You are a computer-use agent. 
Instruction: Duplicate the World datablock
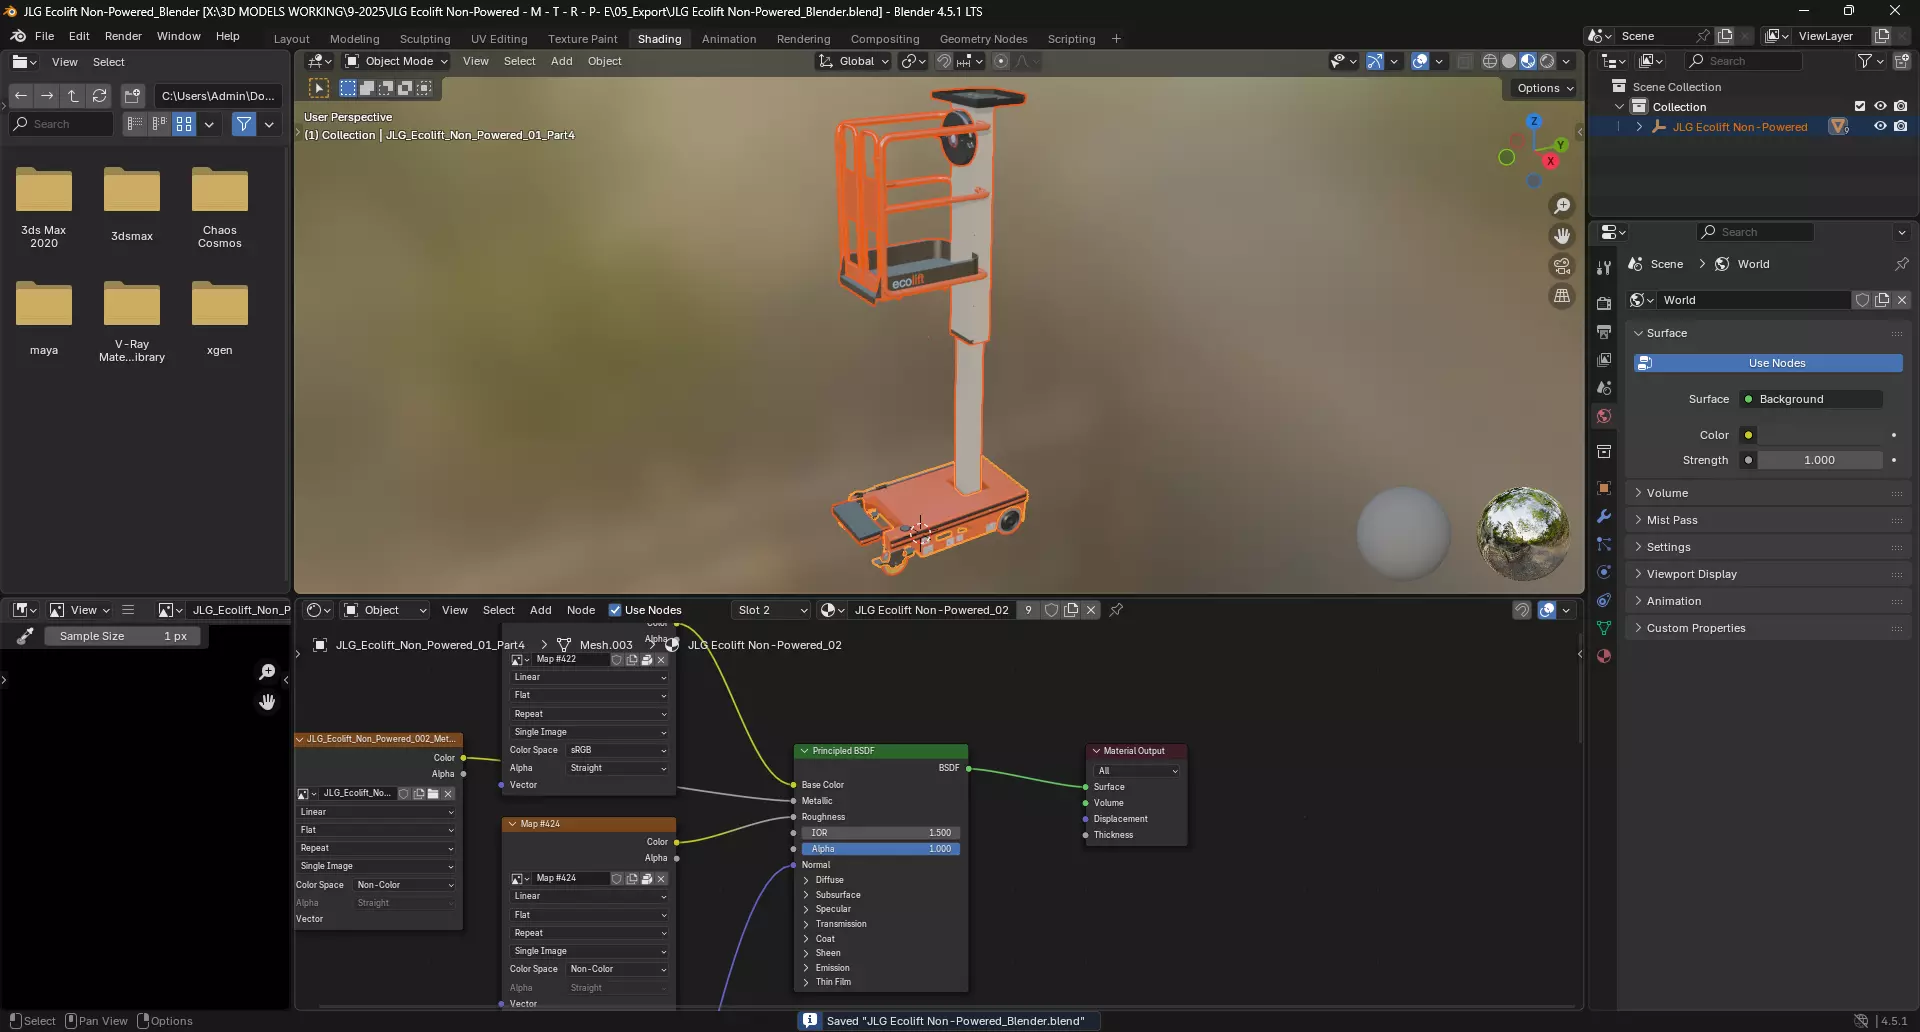(1882, 300)
